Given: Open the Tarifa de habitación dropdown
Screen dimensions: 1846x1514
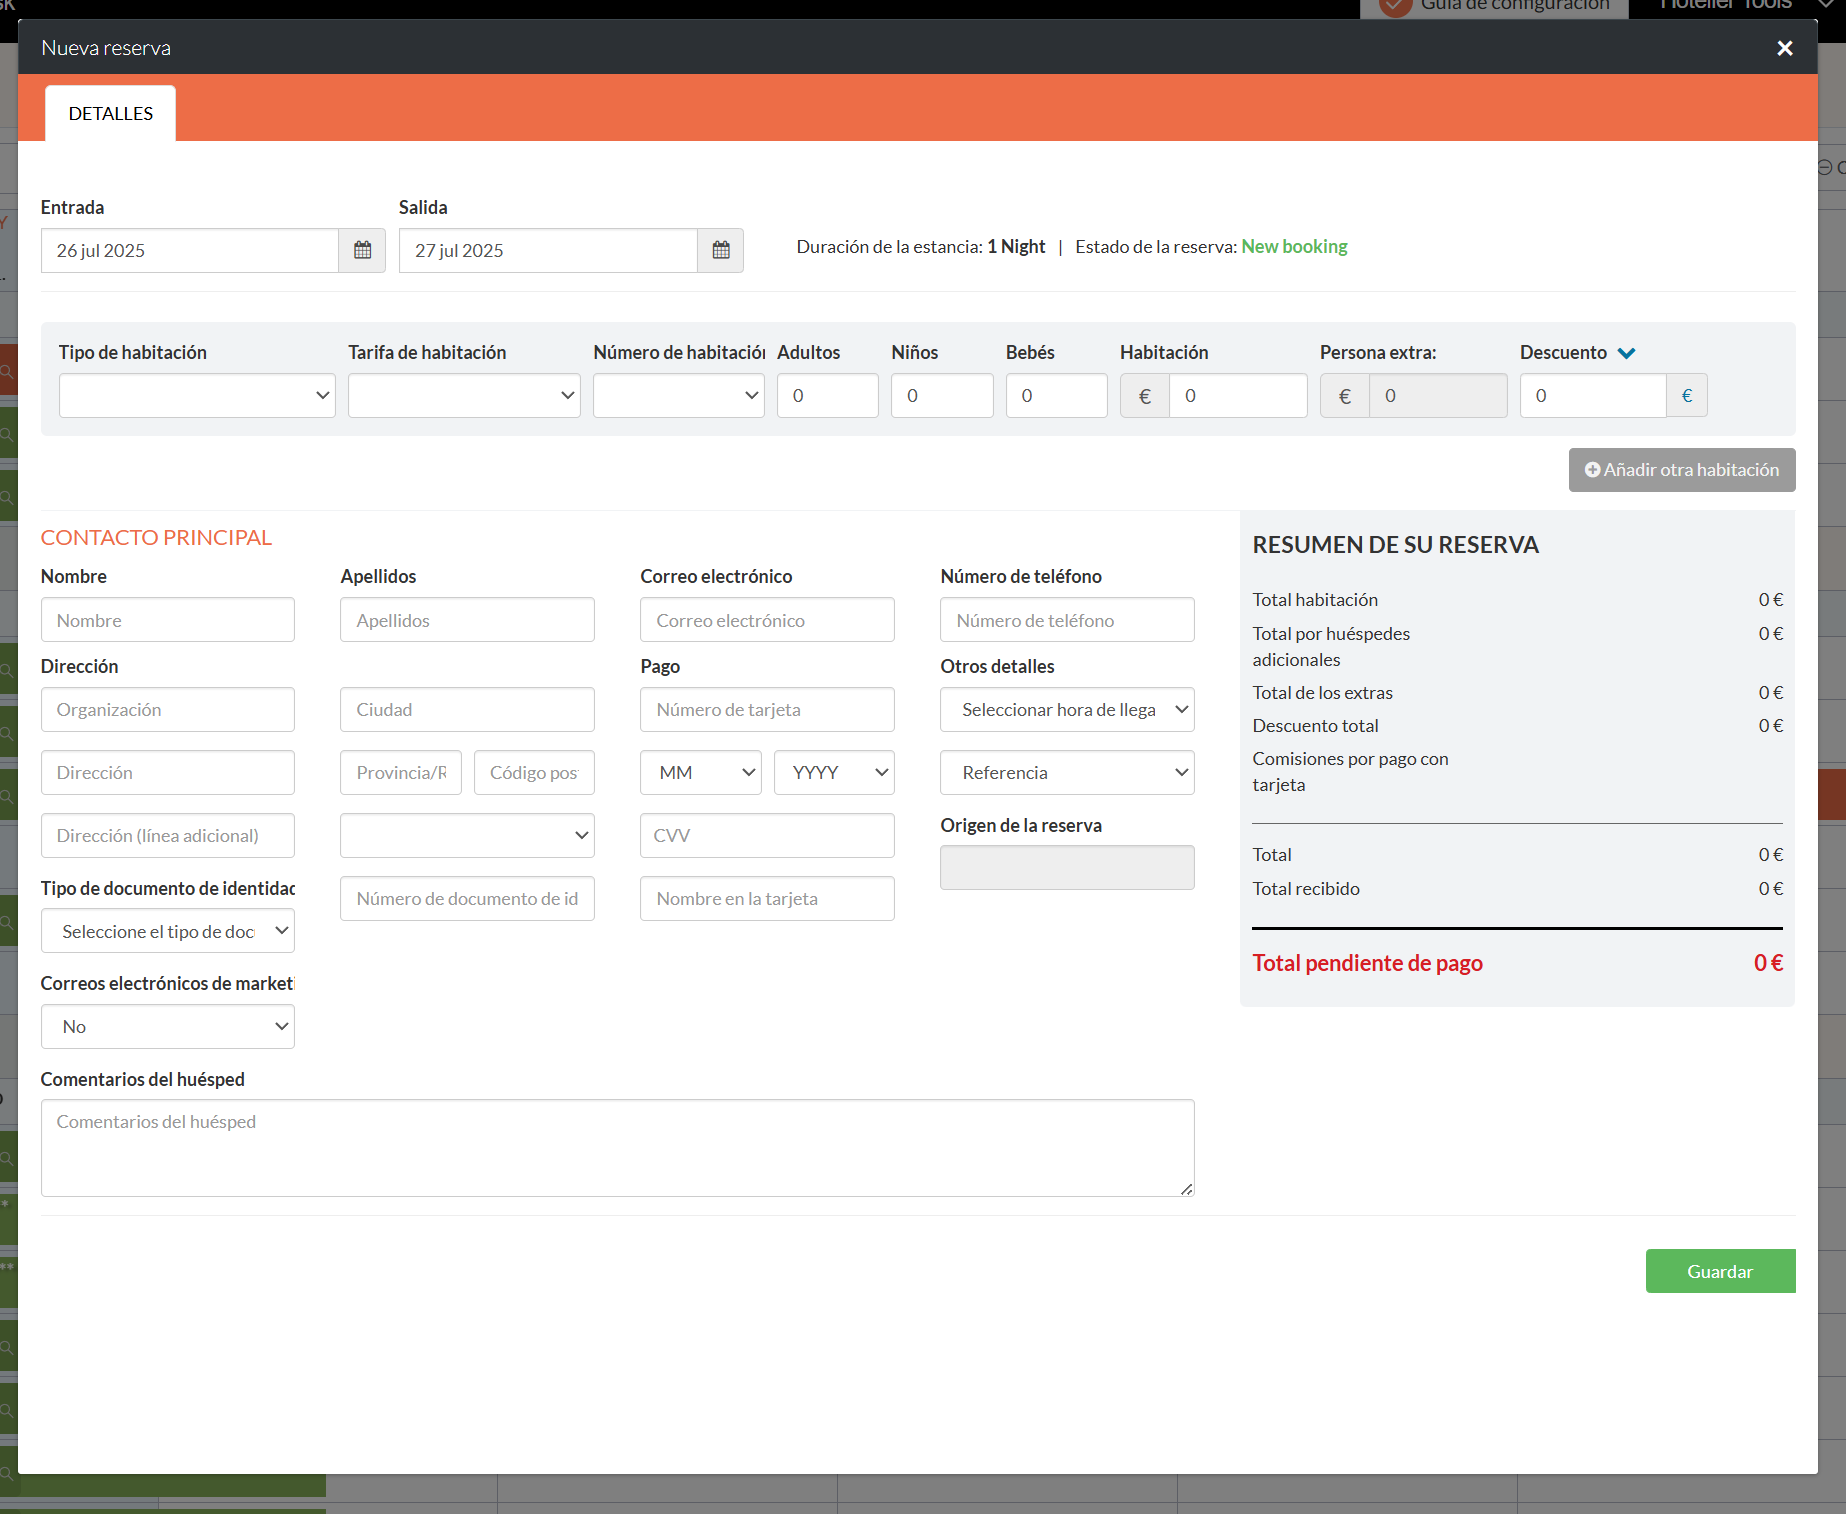Looking at the screenshot, I should point(464,396).
